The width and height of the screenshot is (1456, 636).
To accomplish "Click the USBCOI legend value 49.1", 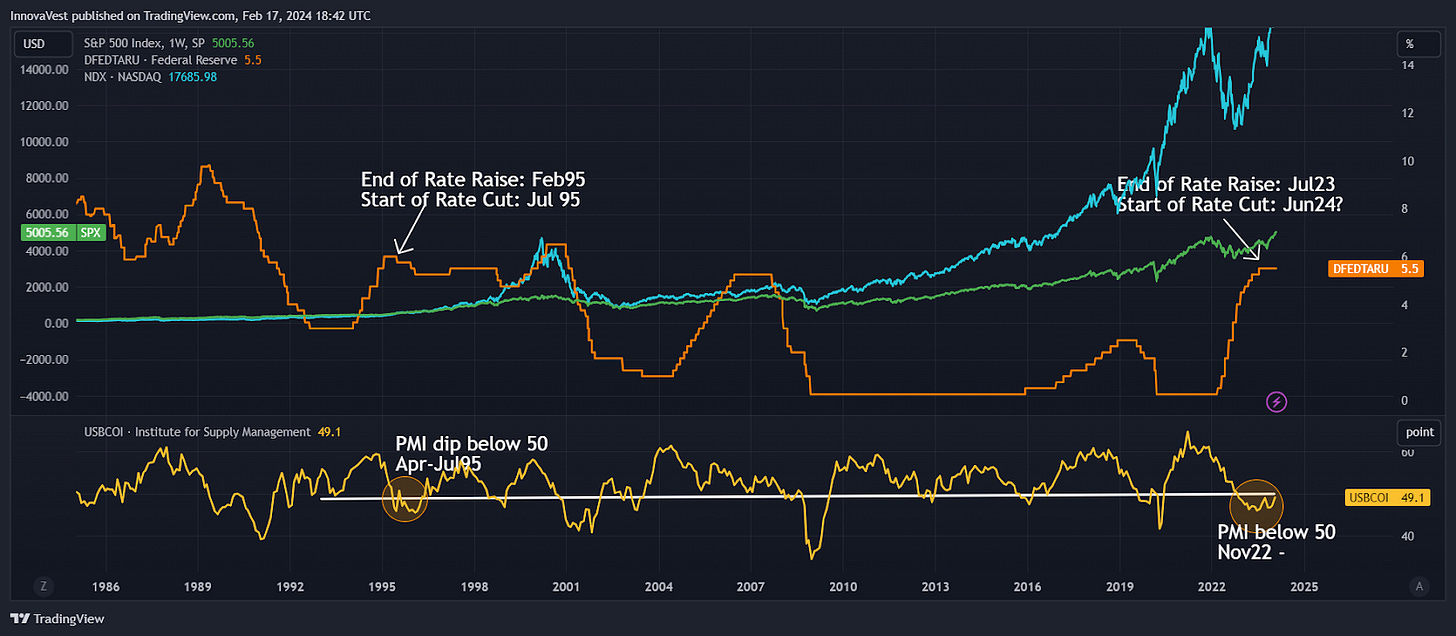I will click(331, 432).
